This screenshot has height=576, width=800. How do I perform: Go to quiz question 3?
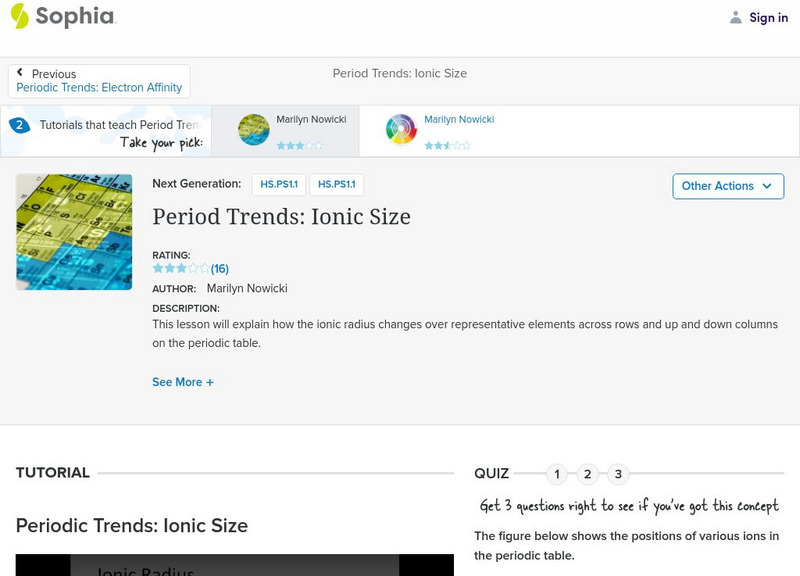click(x=618, y=474)
